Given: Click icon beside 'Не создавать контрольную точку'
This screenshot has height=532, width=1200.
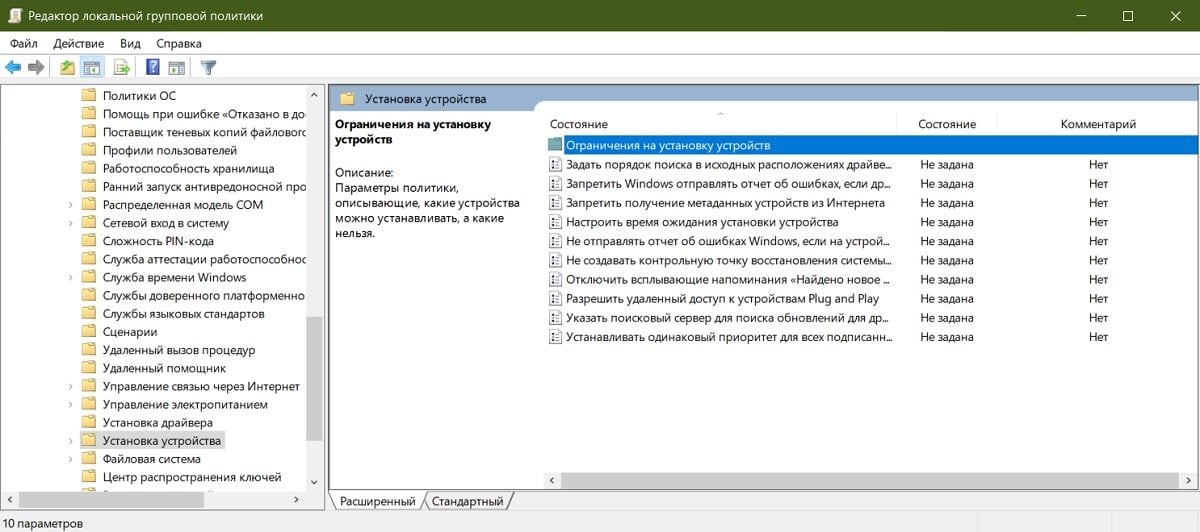Looking at the screenshot, I should pyautogui.click(x=555, y=260).
